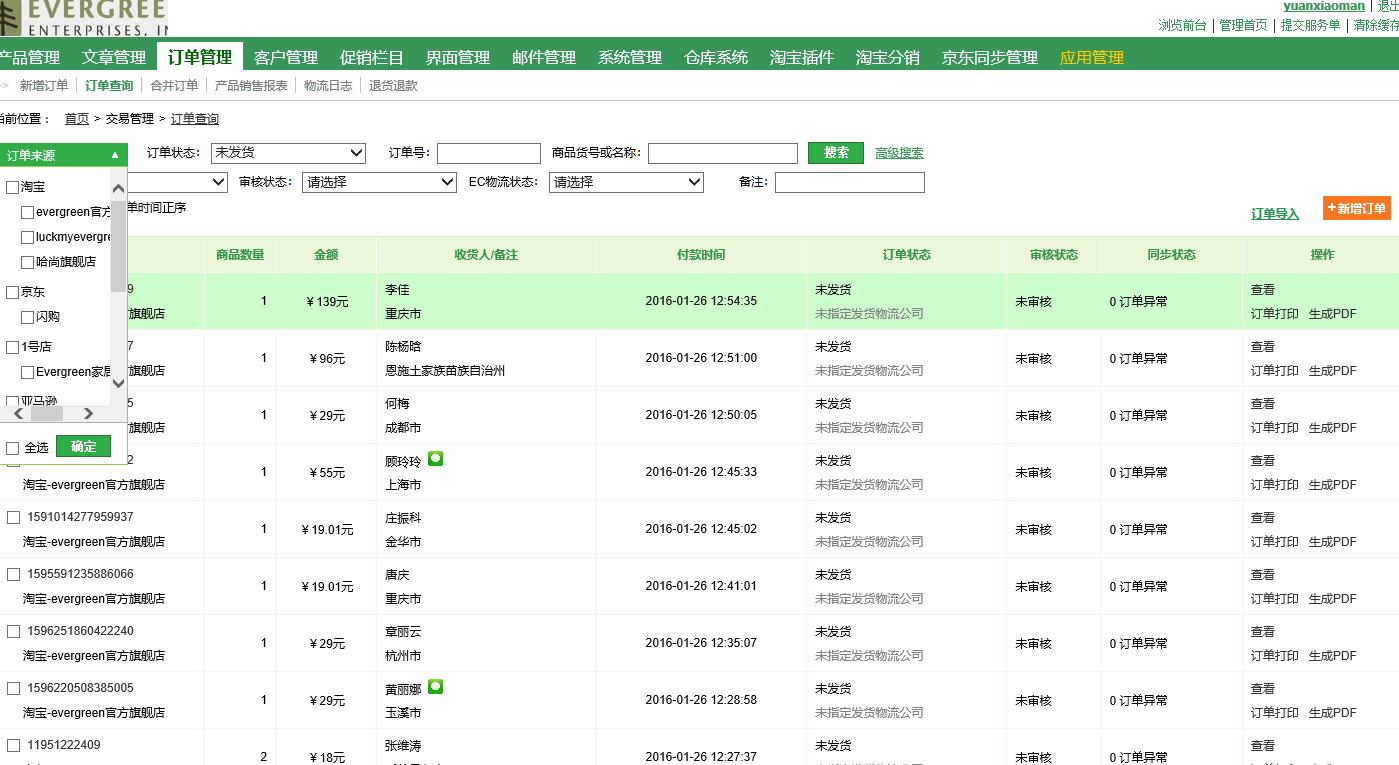Click the source list scroll-right arrow
This screenshot has width=1399, height=765.
click(x=88, y=413)
